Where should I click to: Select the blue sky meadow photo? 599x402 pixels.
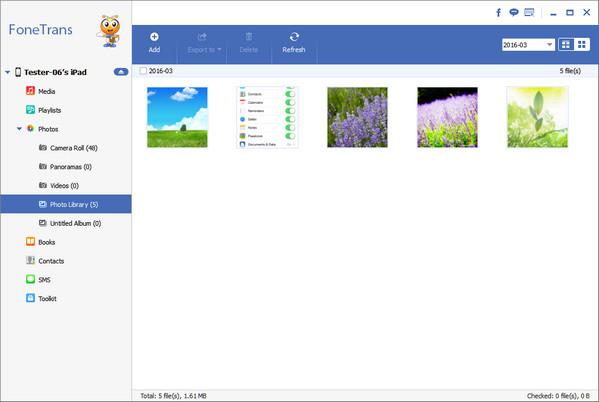[x=177, y=117]
